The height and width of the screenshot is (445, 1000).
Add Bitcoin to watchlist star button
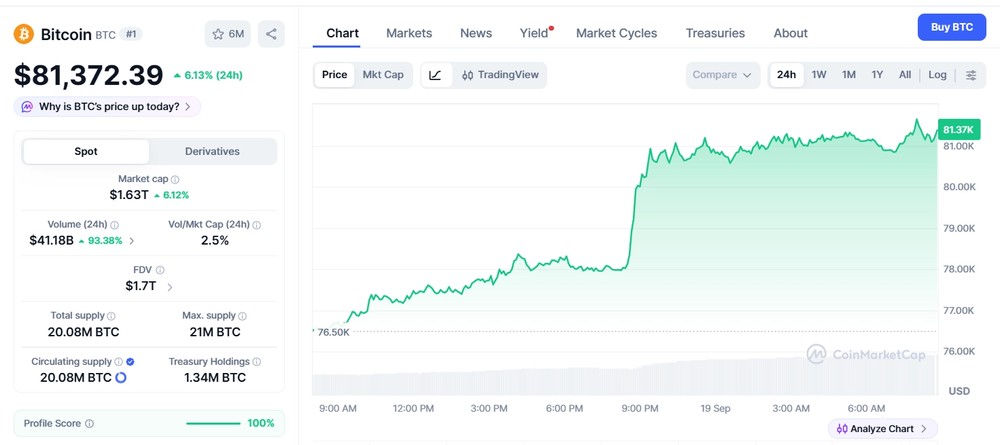click(228, 34)
